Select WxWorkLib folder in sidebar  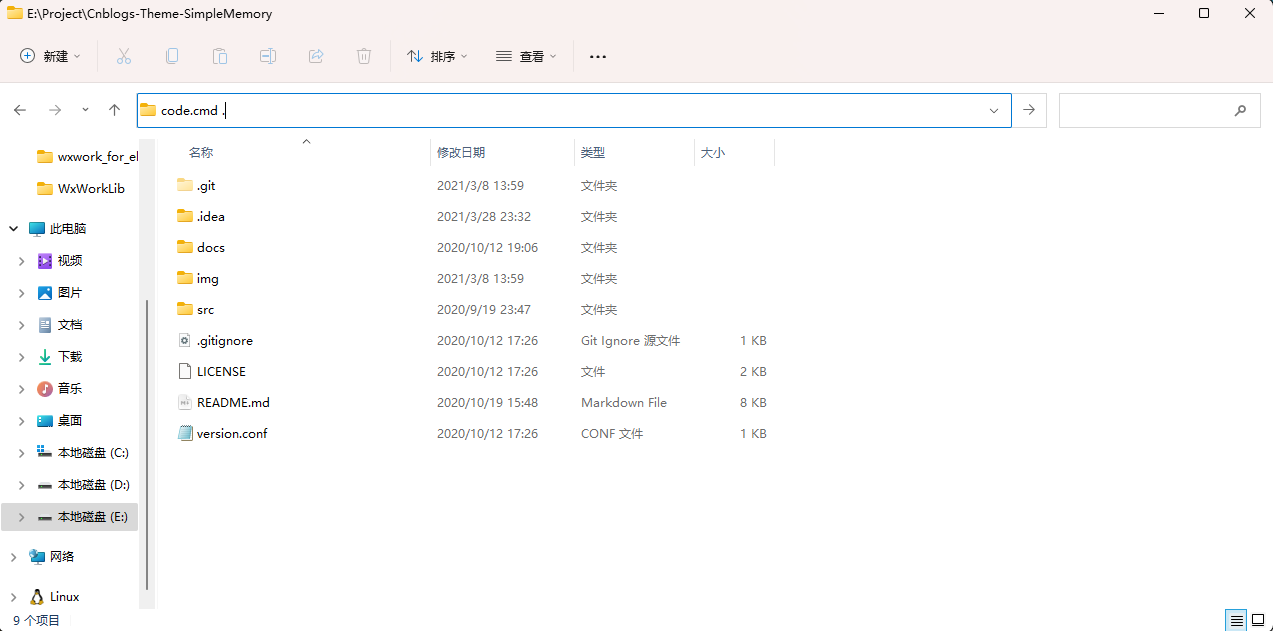(x=81, y=189)
